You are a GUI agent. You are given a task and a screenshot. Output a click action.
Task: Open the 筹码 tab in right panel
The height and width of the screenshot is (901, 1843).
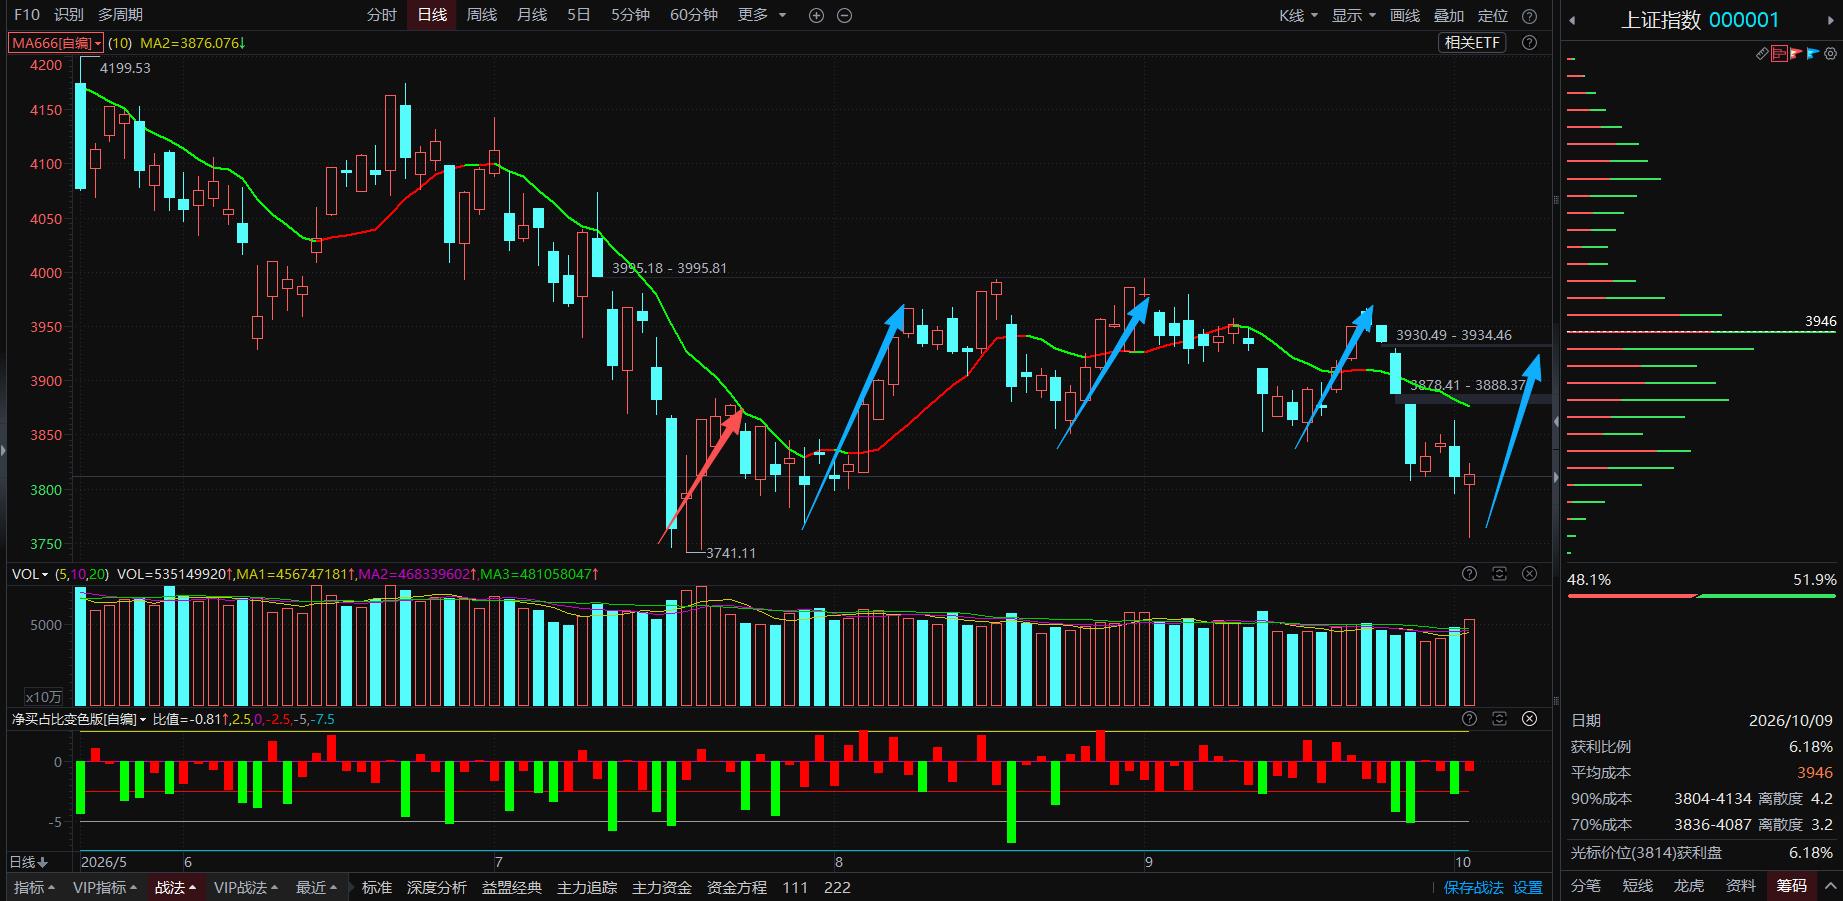1791,885
